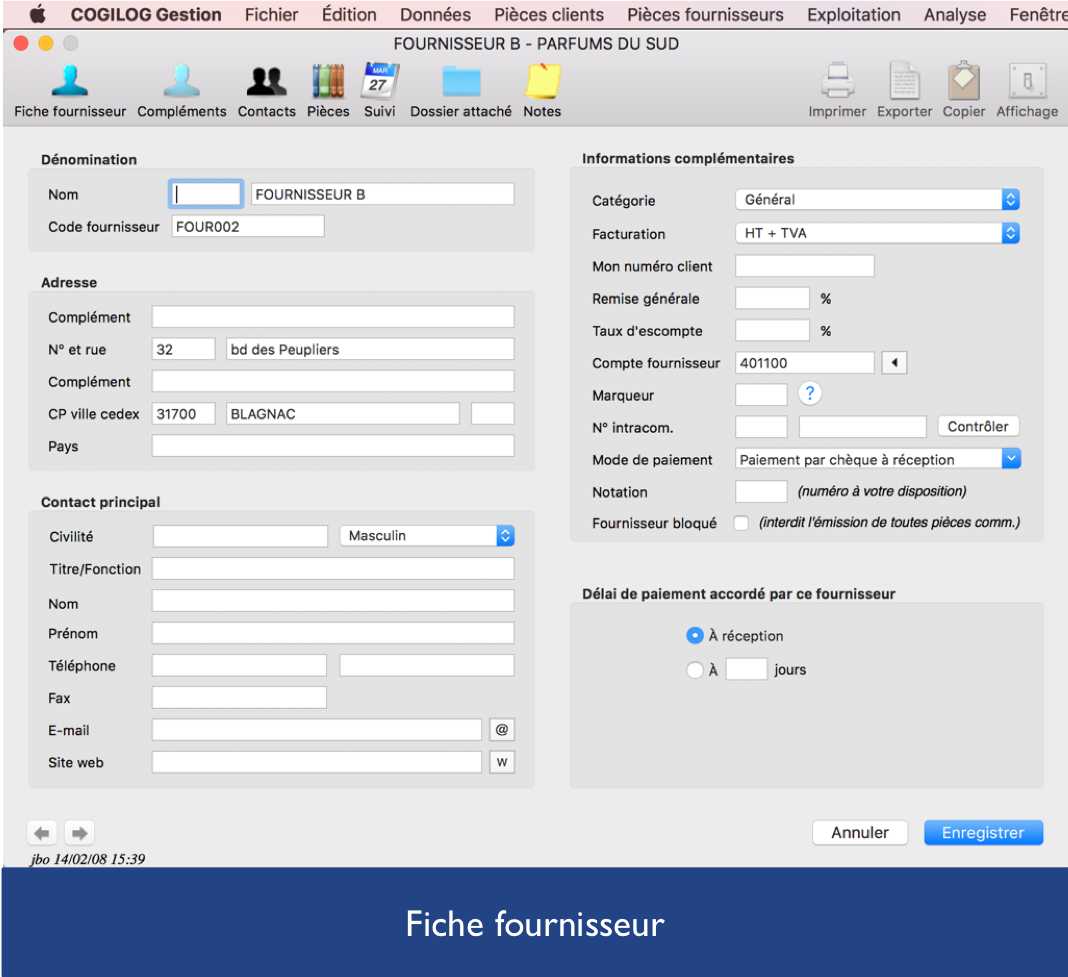The height and width of the screenshot is (977, 1068).
Task: Click the Marqueur help question mark
Action: click(809, 393)
